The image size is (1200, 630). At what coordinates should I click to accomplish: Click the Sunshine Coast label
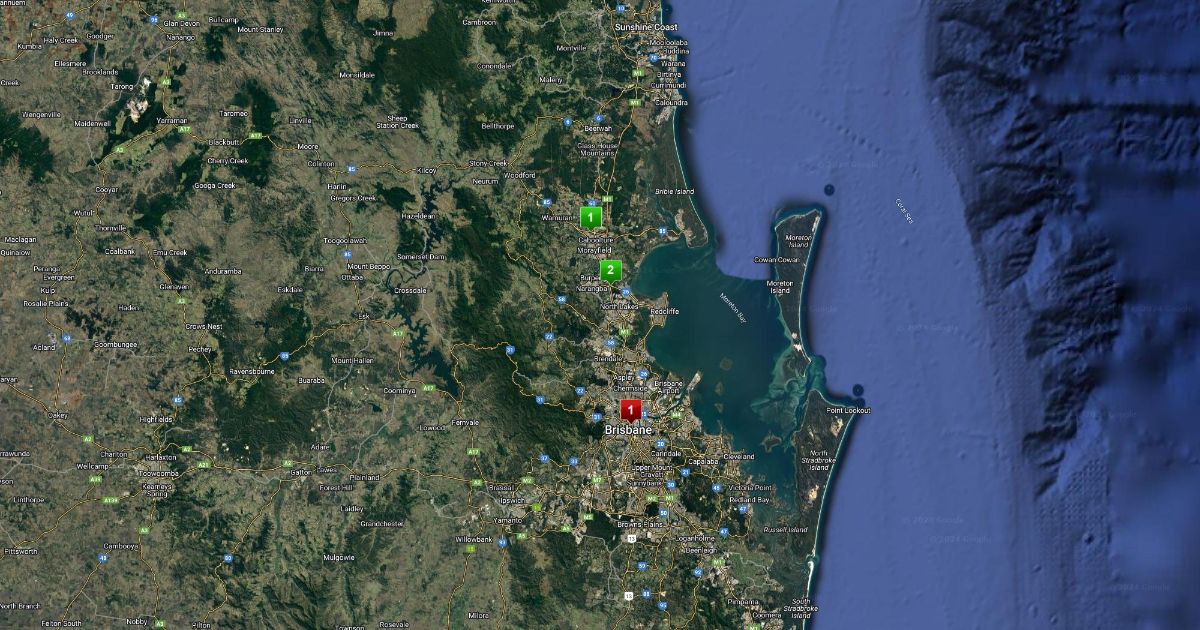click(646, 27)
